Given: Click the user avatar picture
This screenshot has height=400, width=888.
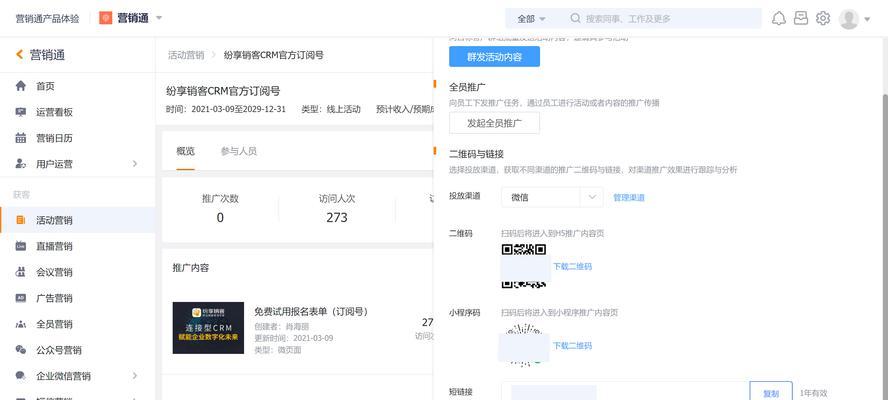Looking at the screenshot, I should tap(848, 19).
